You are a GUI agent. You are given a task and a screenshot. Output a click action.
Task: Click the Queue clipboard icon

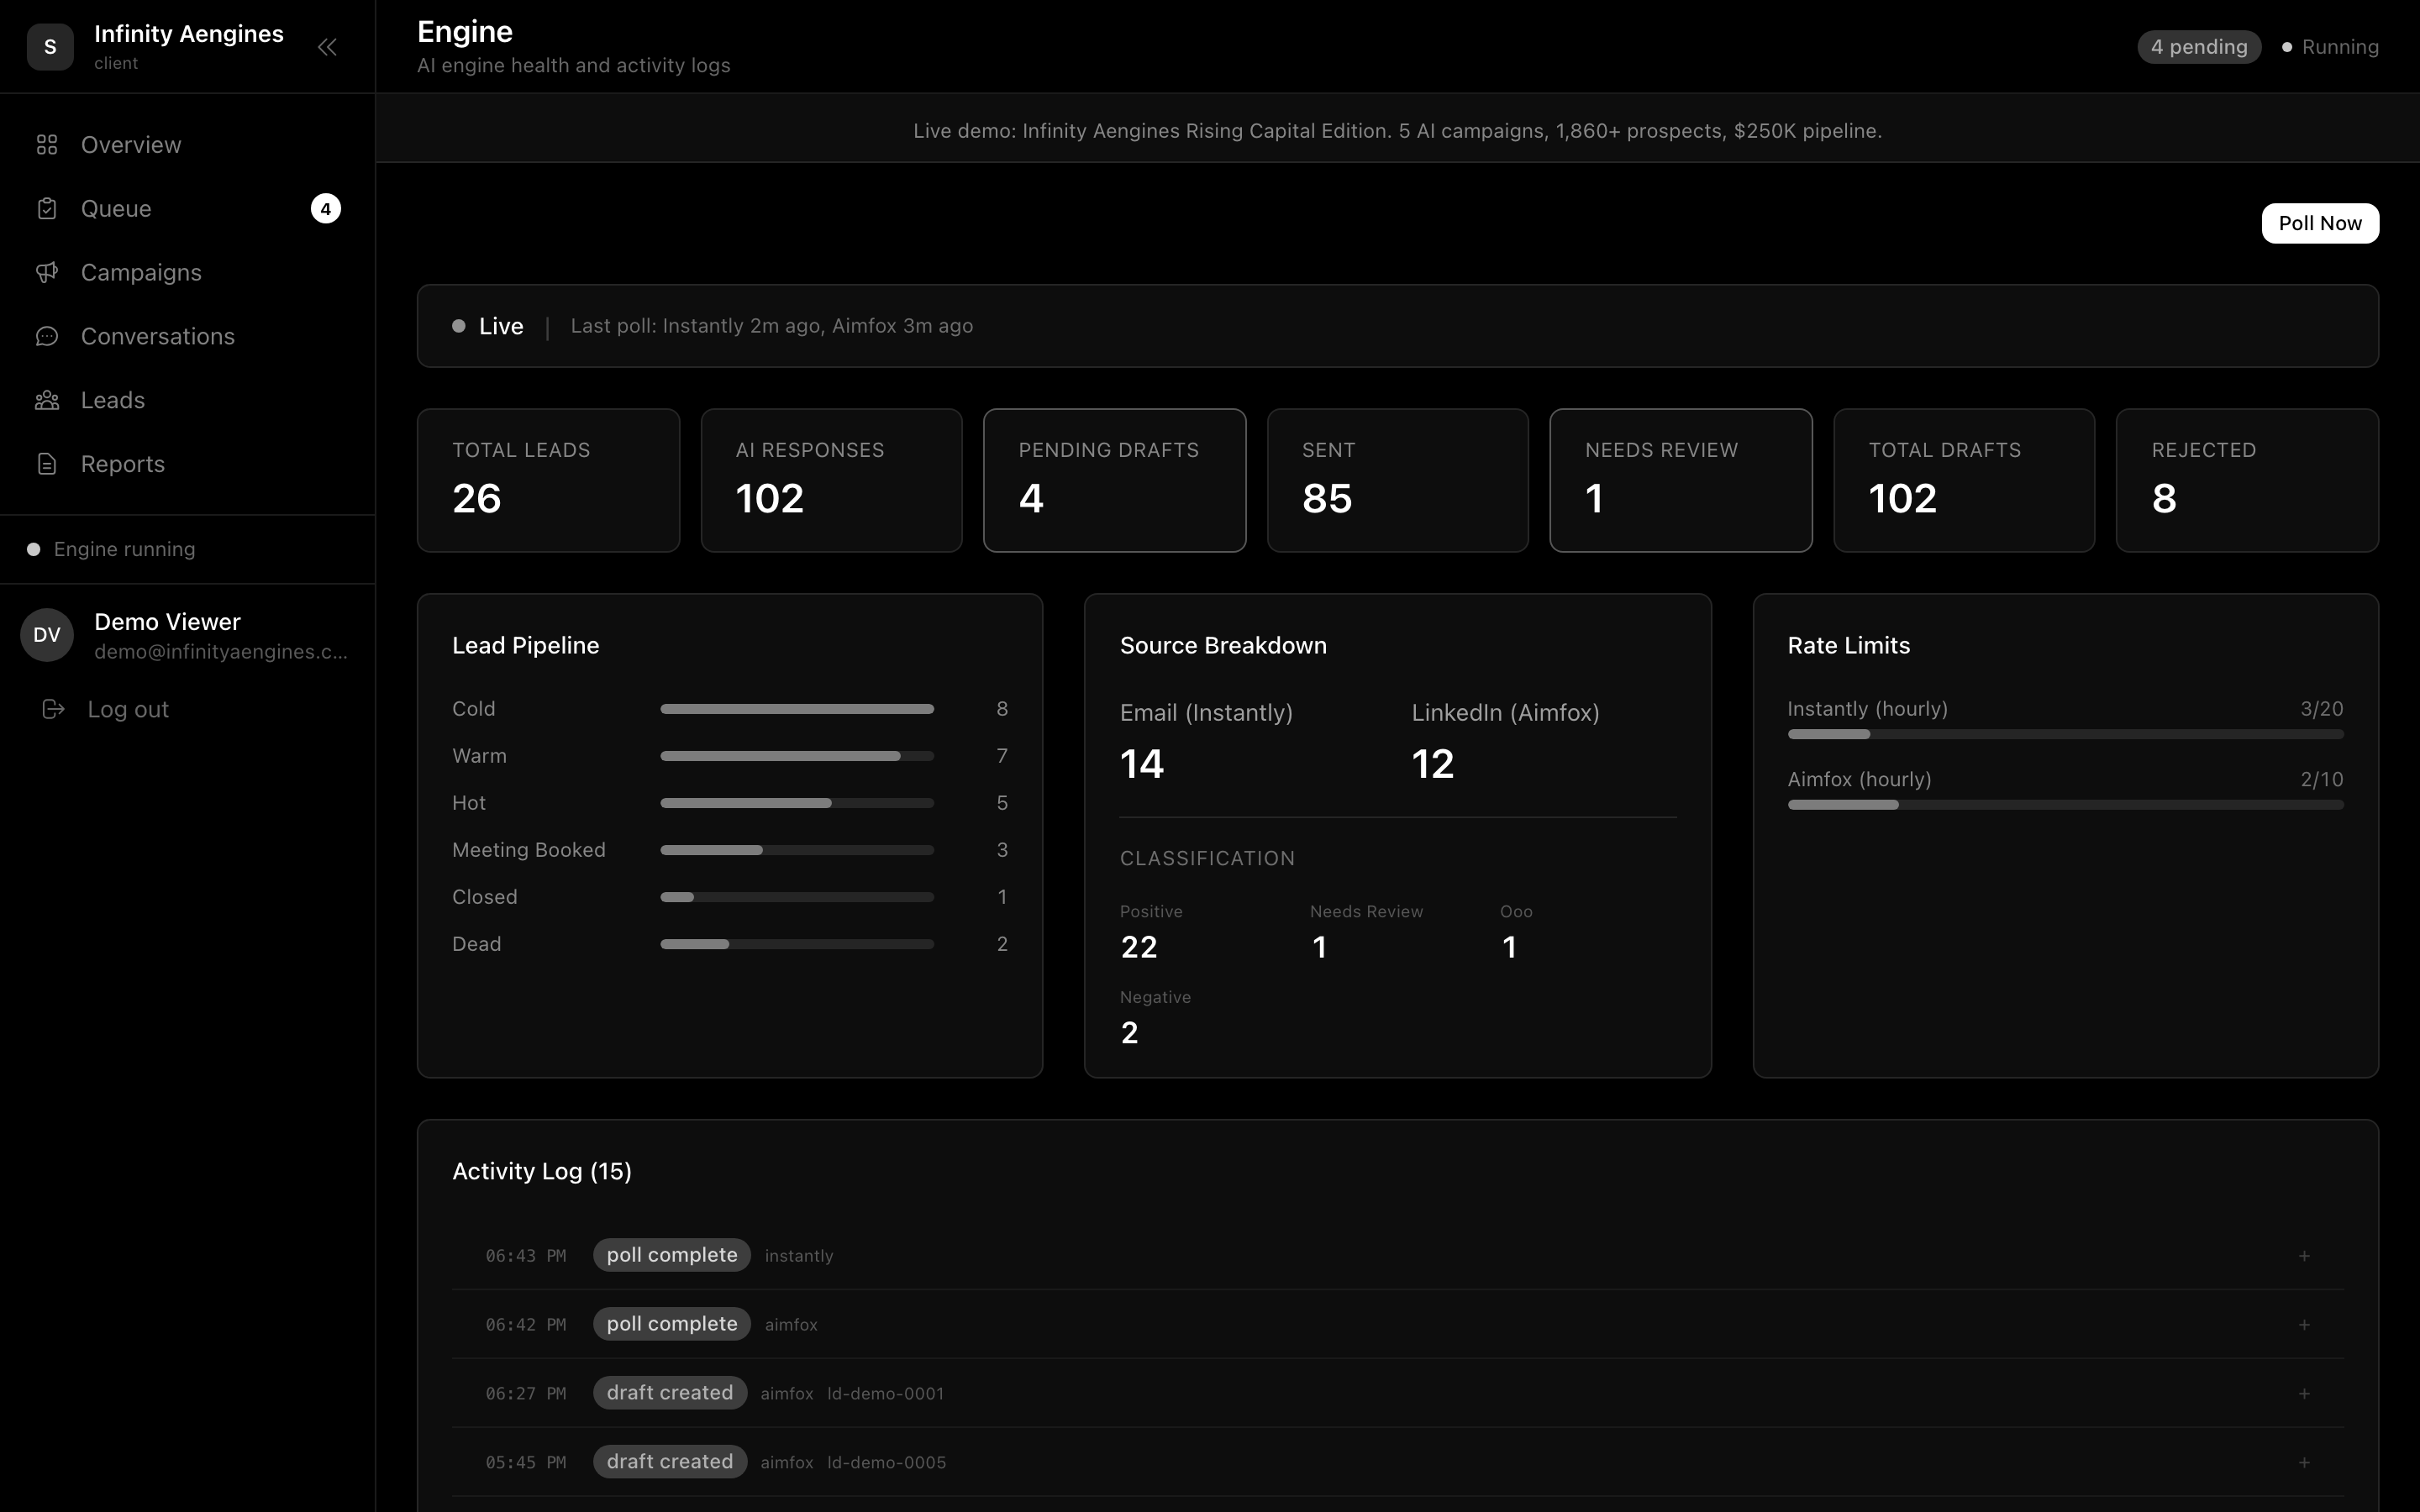pyautogui.click(x=47, y=209)
